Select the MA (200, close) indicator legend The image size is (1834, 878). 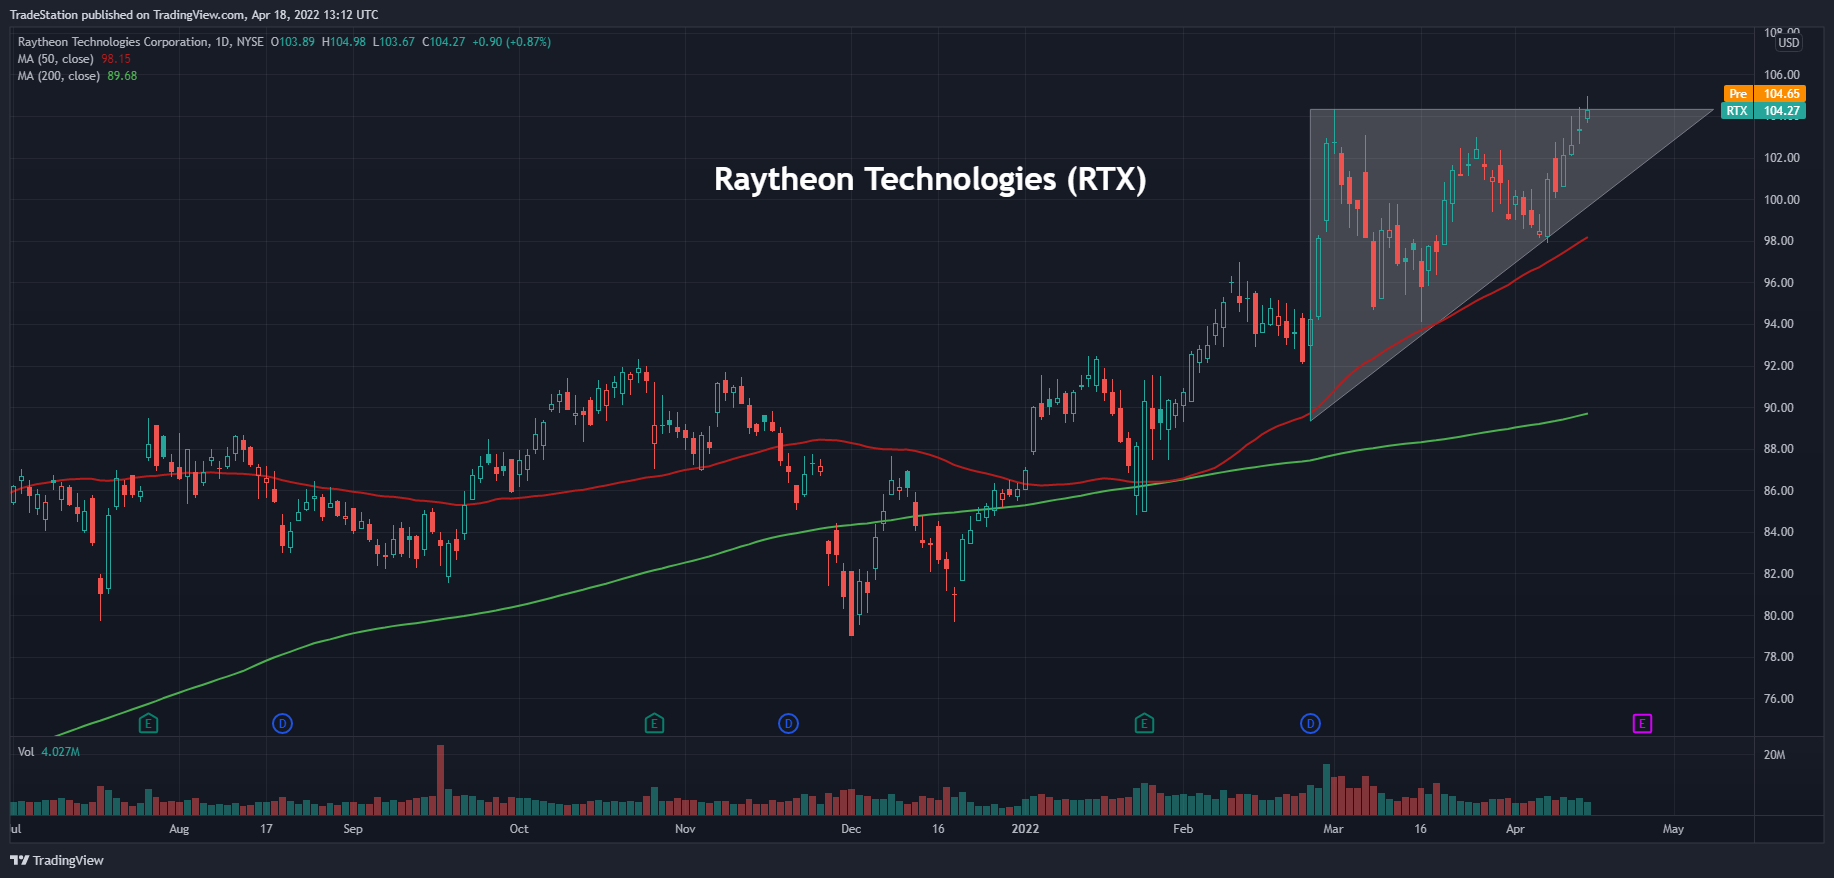[59, 76]
